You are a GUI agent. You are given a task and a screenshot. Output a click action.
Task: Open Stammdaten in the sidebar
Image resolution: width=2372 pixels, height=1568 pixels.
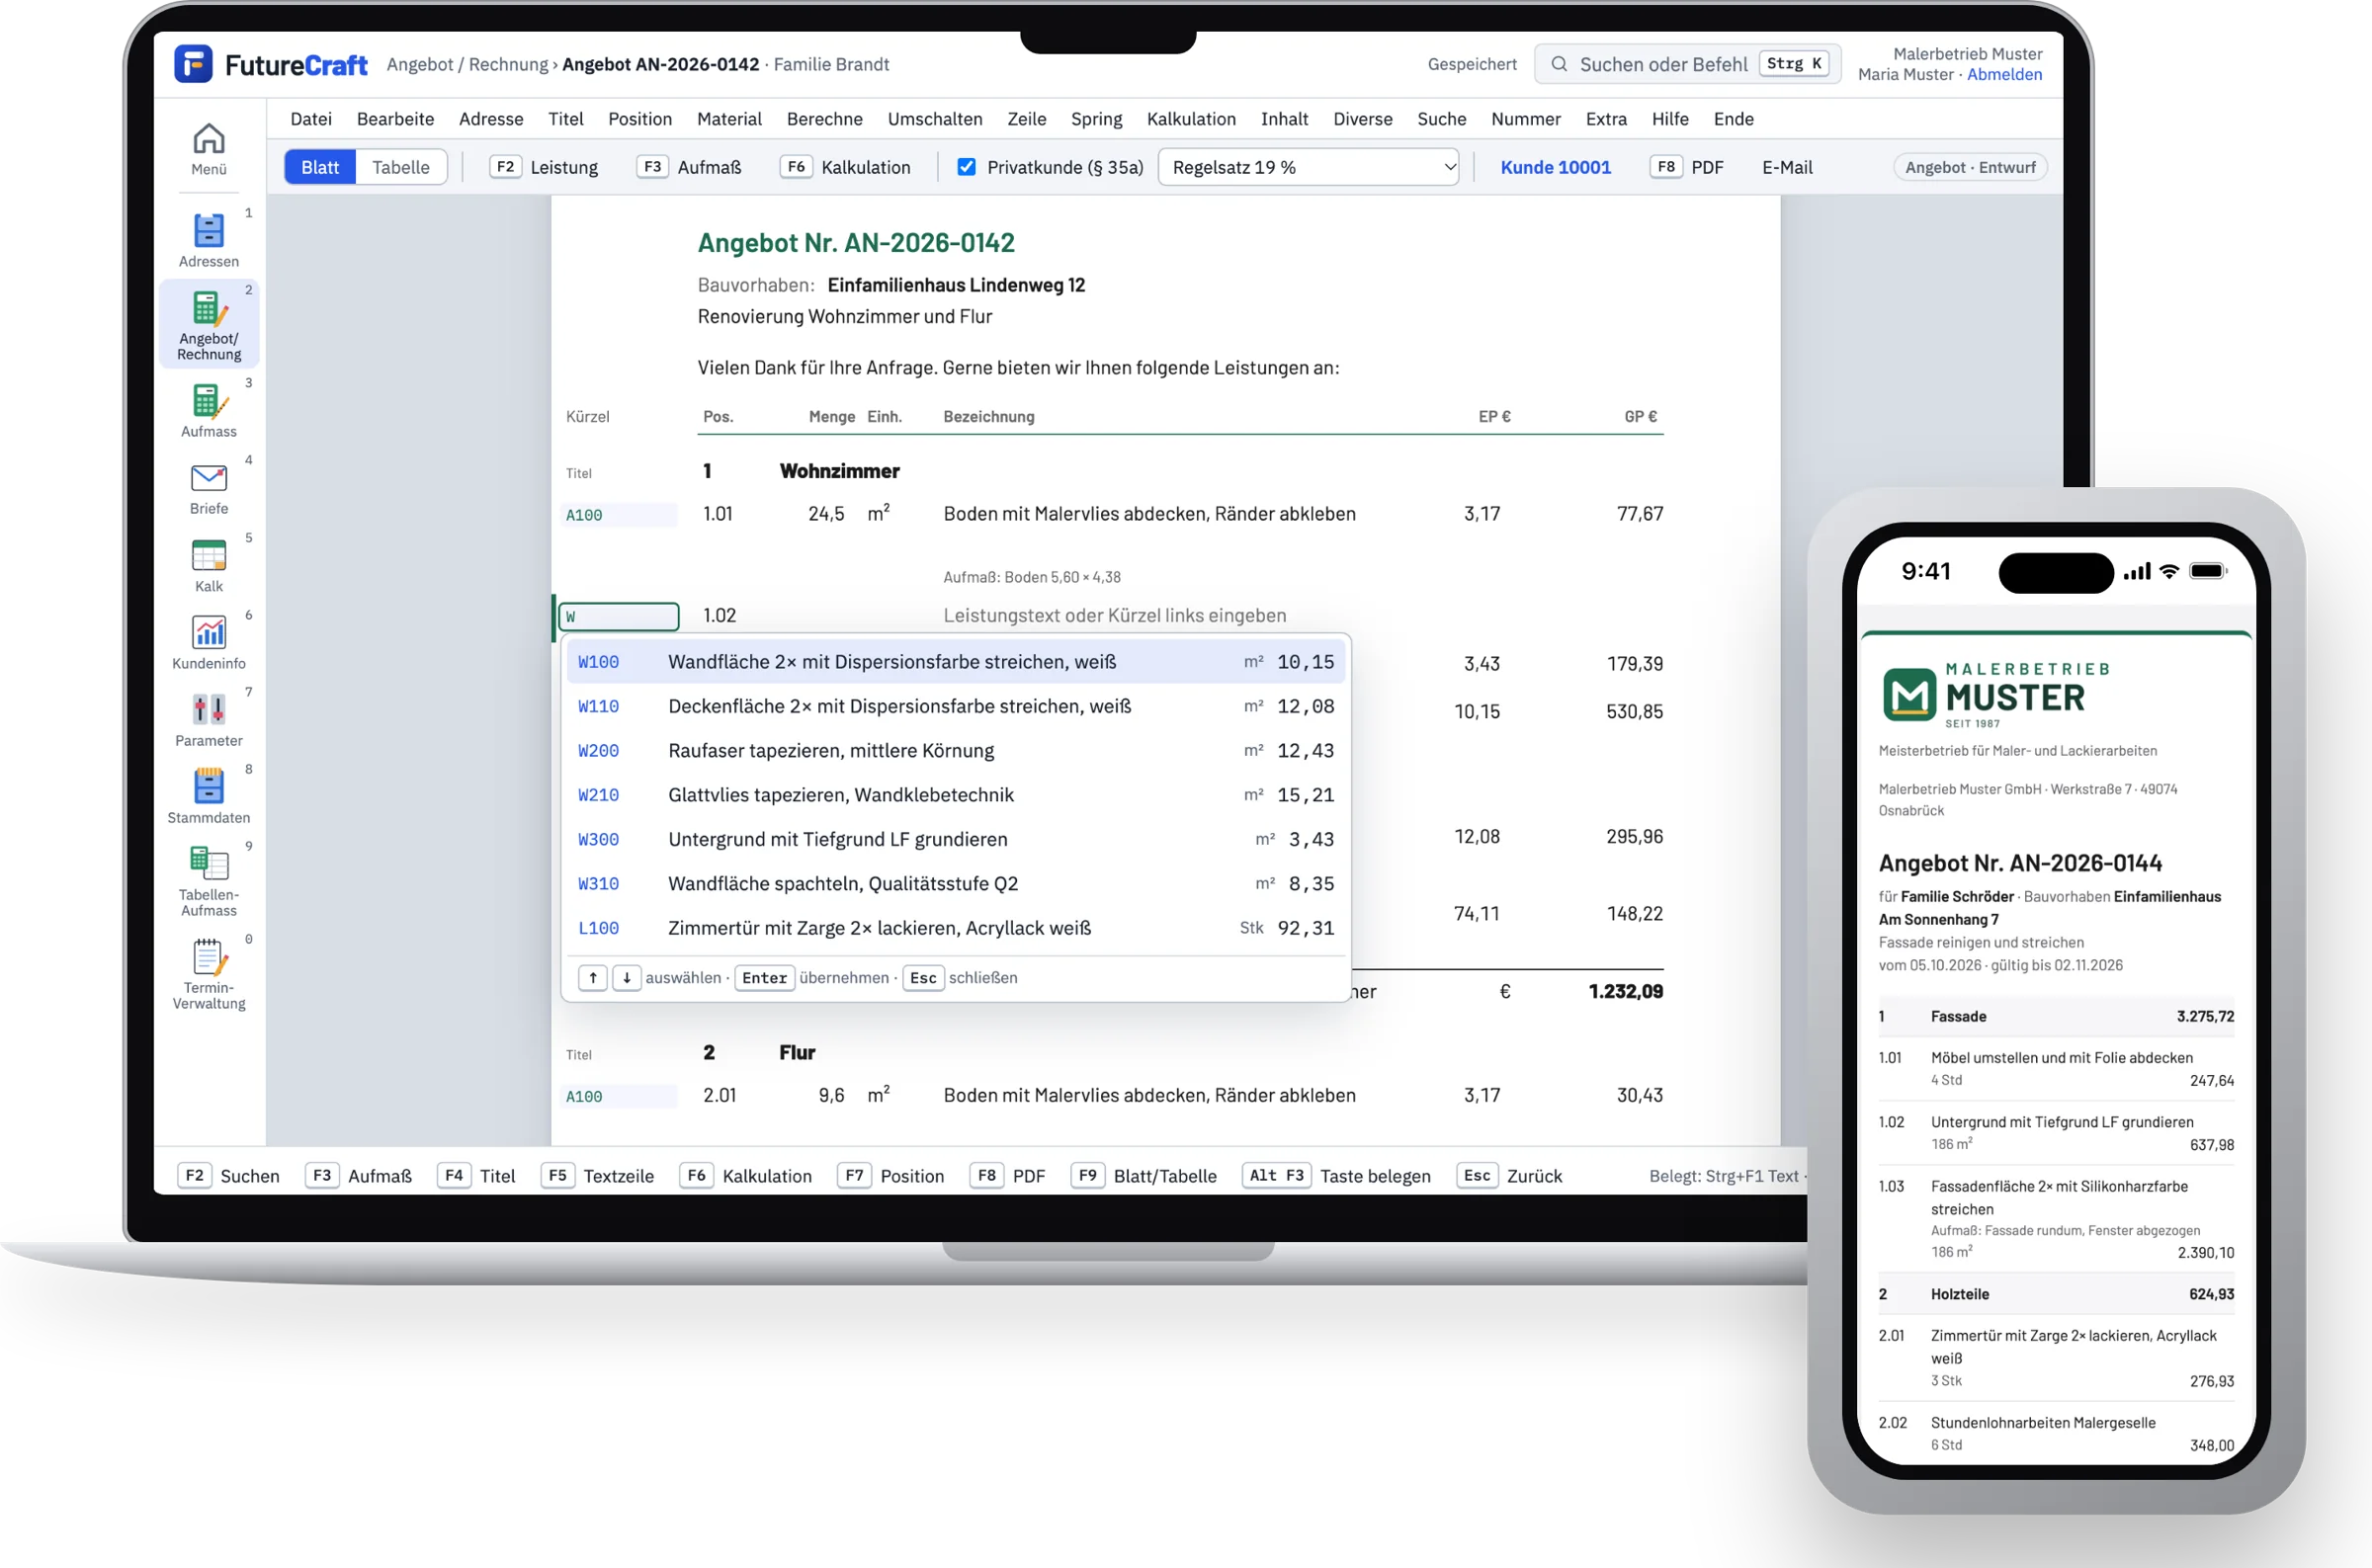208,796
